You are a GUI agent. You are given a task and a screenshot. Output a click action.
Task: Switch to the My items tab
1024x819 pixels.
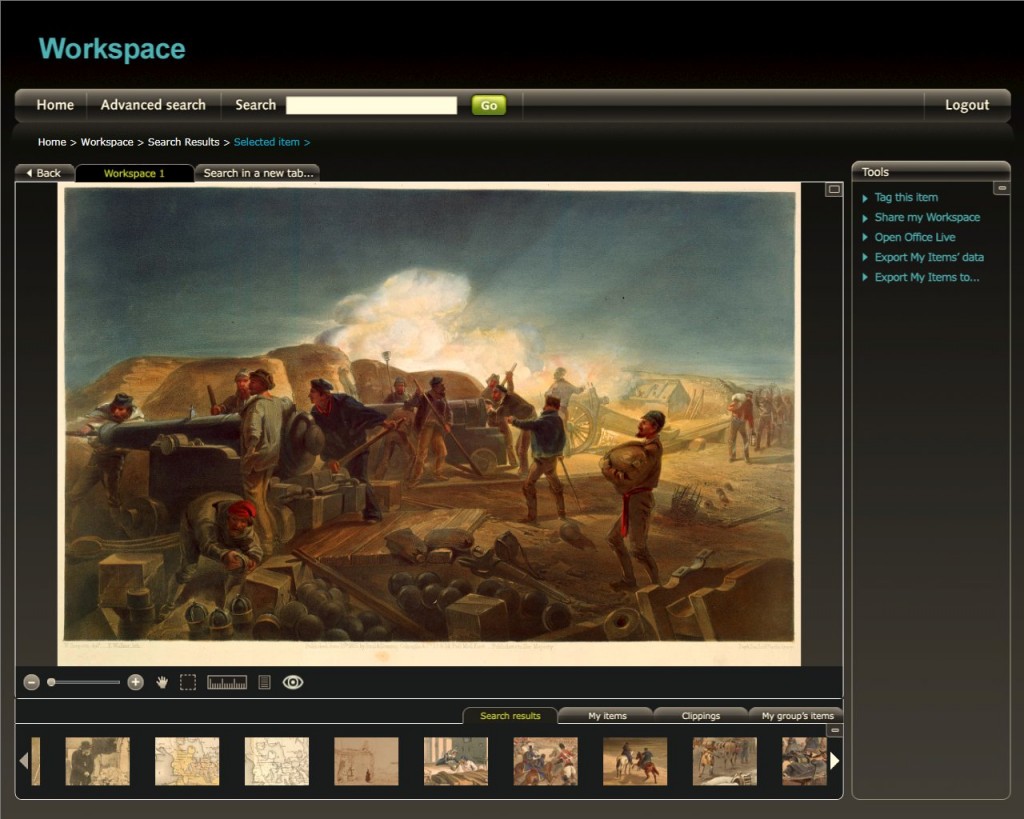607,716
